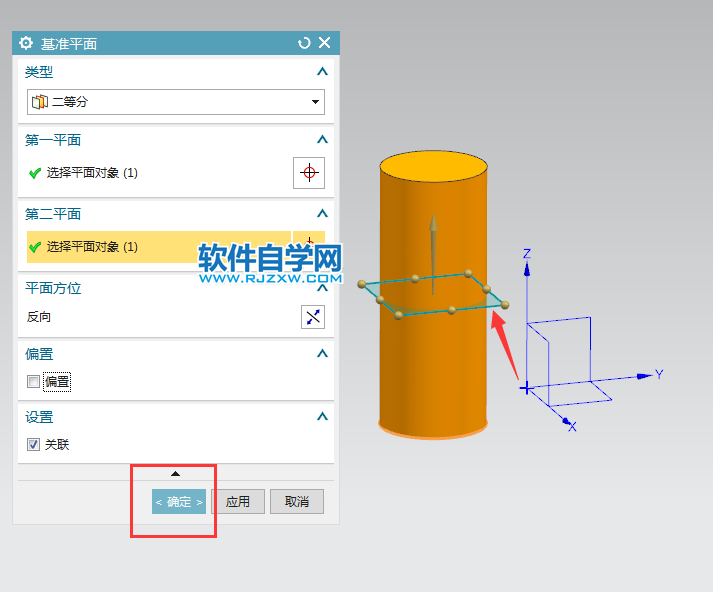Reset the 基准平面 dialog
Viewport: 713px width, 592px height.
pyautogui.click(x=304, y=43)
